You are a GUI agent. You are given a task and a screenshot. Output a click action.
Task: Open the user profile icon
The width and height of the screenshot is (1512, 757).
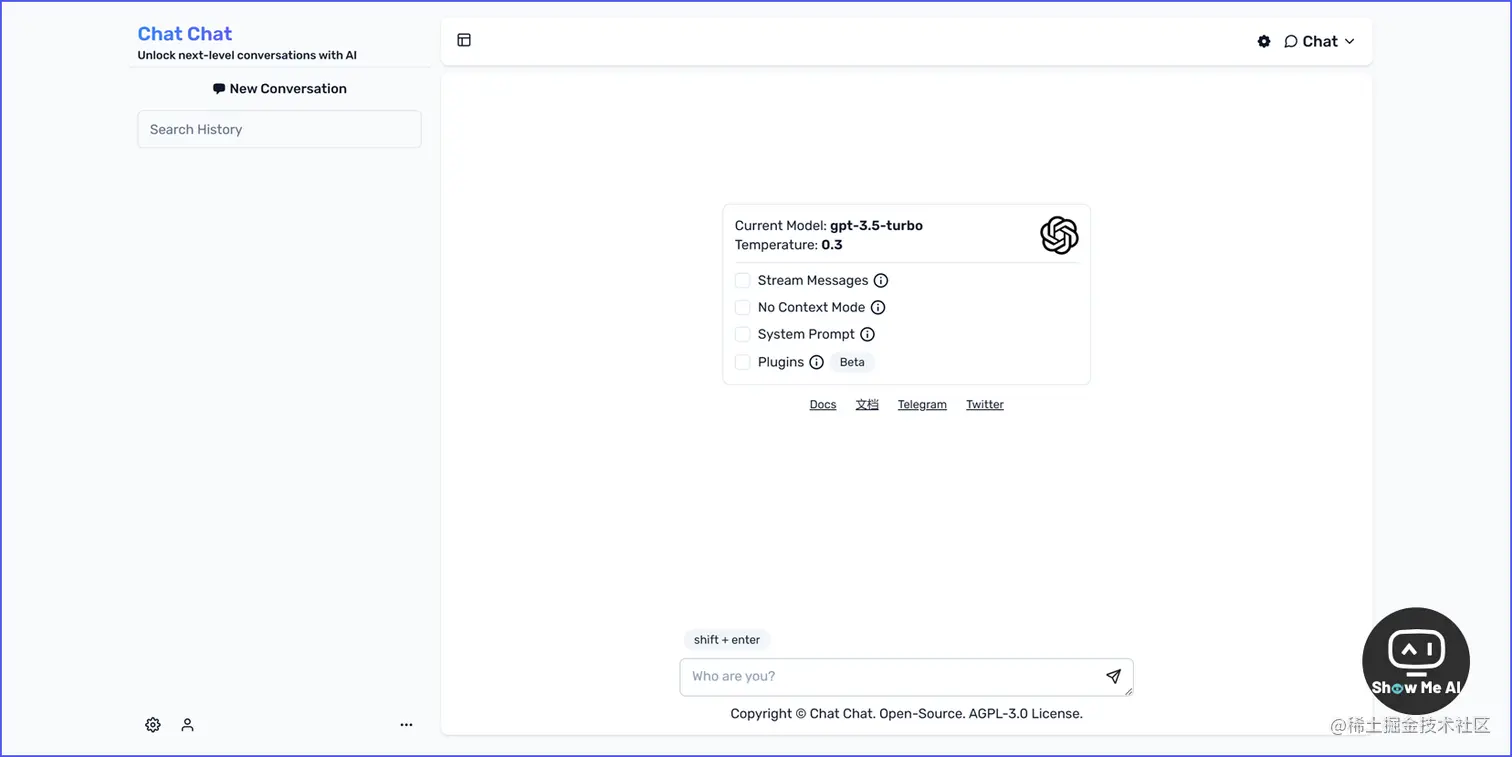(187, 725)
